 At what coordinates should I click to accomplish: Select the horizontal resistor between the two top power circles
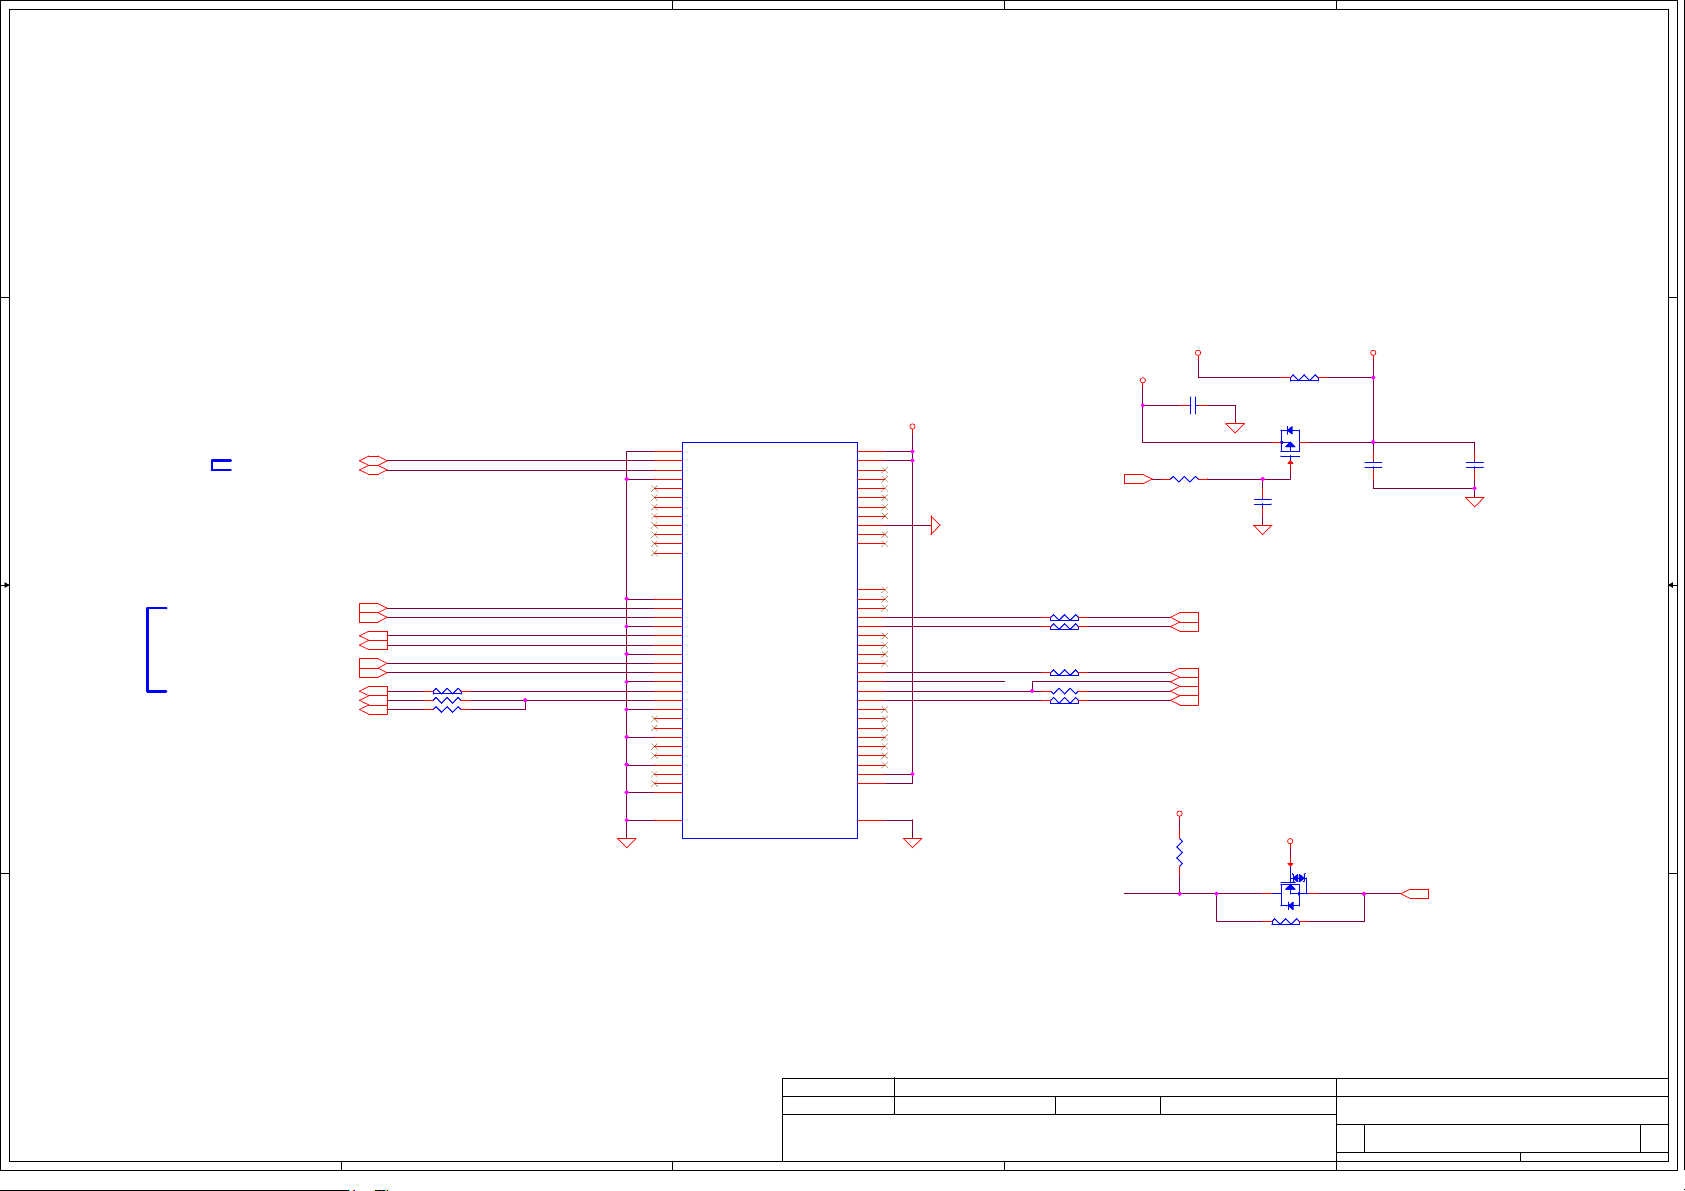pyautogui.click(x=1304, y=378)
